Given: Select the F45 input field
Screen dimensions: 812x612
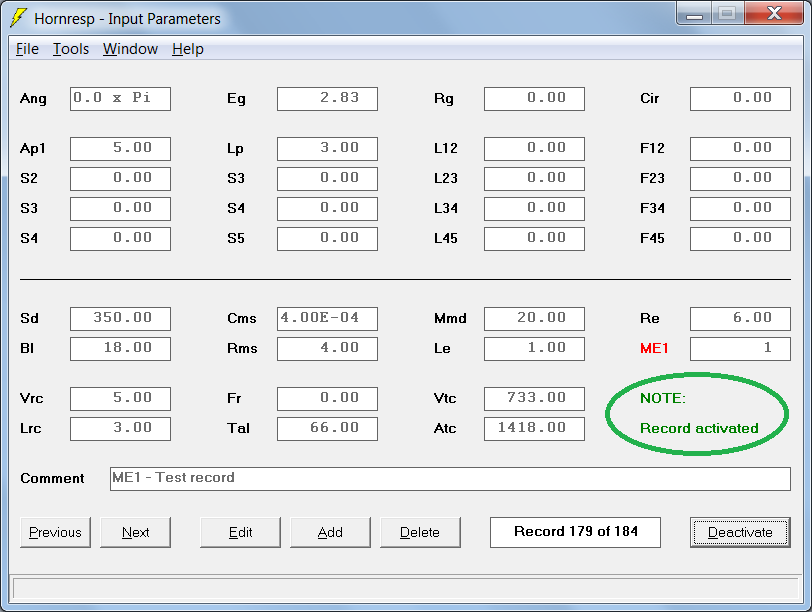Looking at the screenshot, I should [741, 239].
